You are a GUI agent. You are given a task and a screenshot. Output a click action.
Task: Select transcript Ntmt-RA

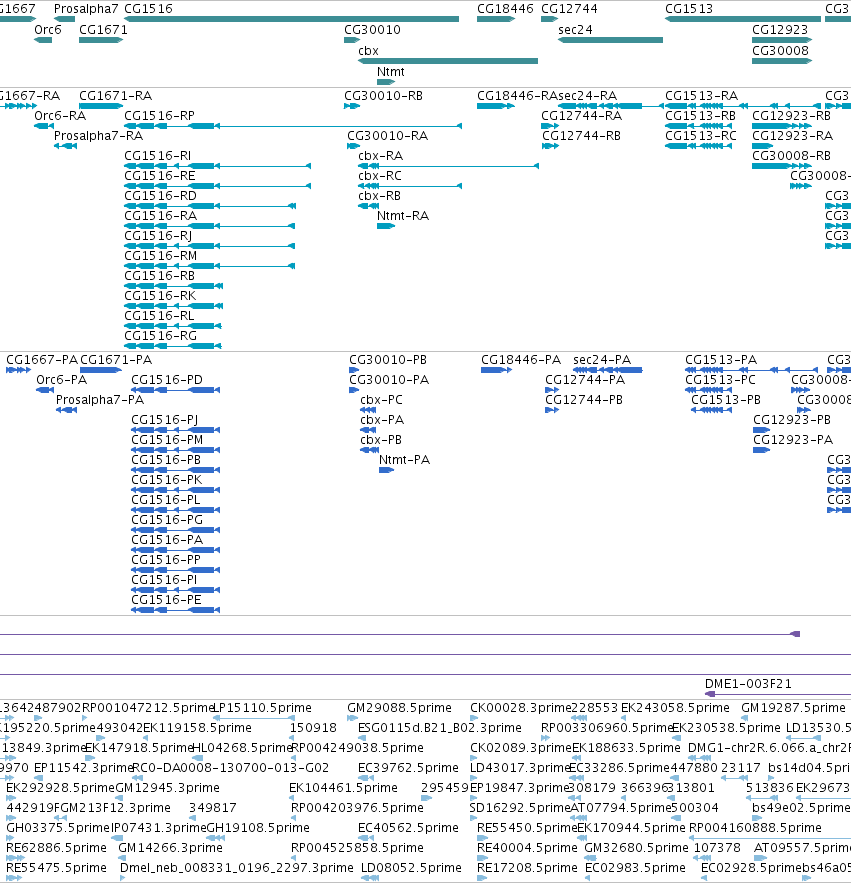point(386,226)
